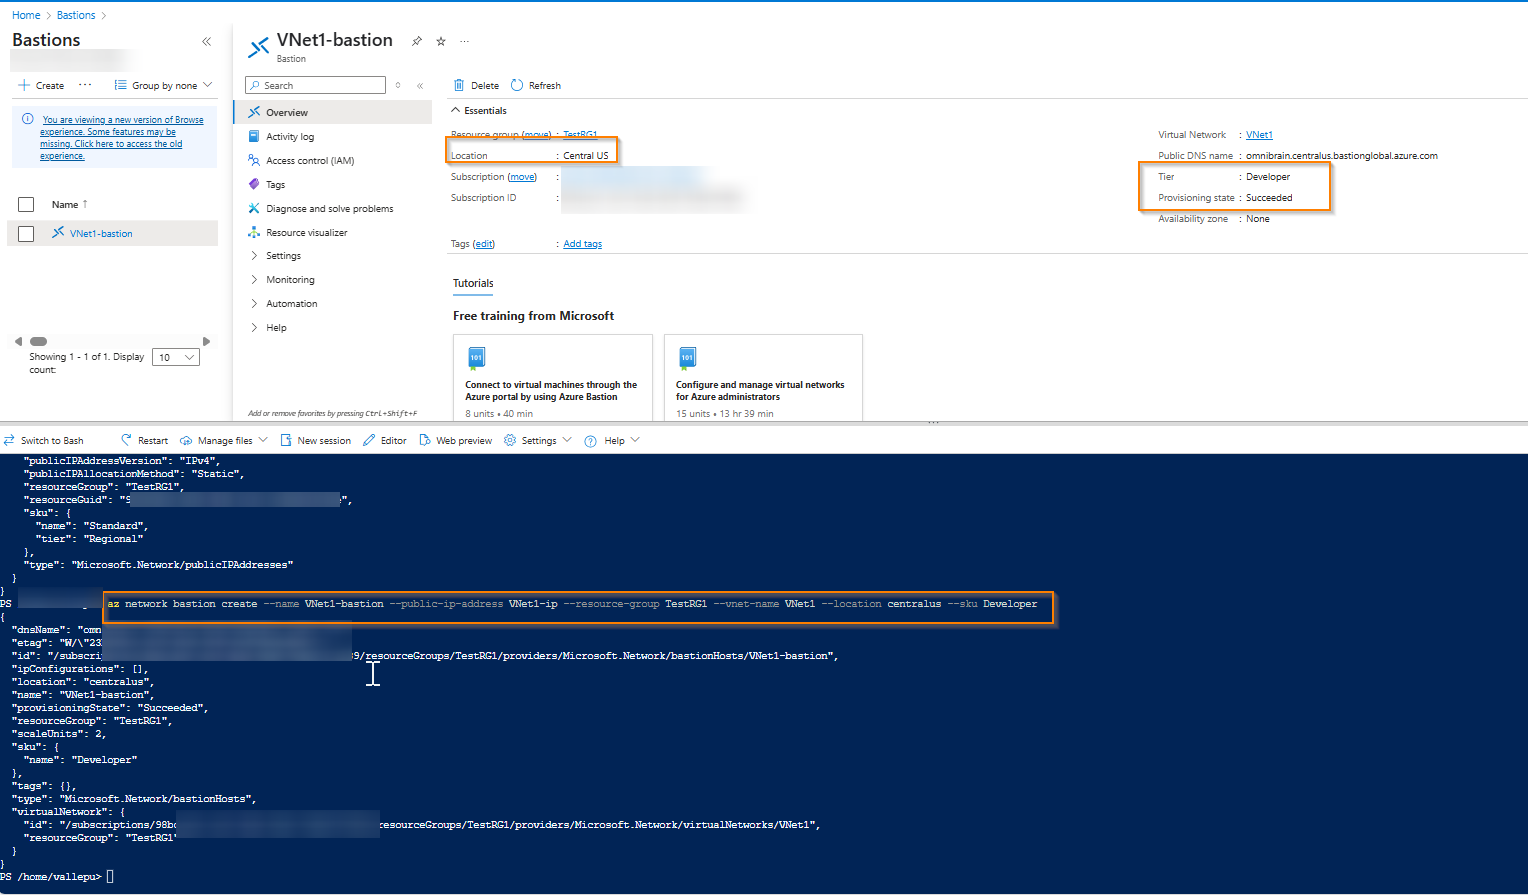Open more options ellipsis beside VNet1-bastion title
This screenshot has height=895, width=1528.
point(464,41)
